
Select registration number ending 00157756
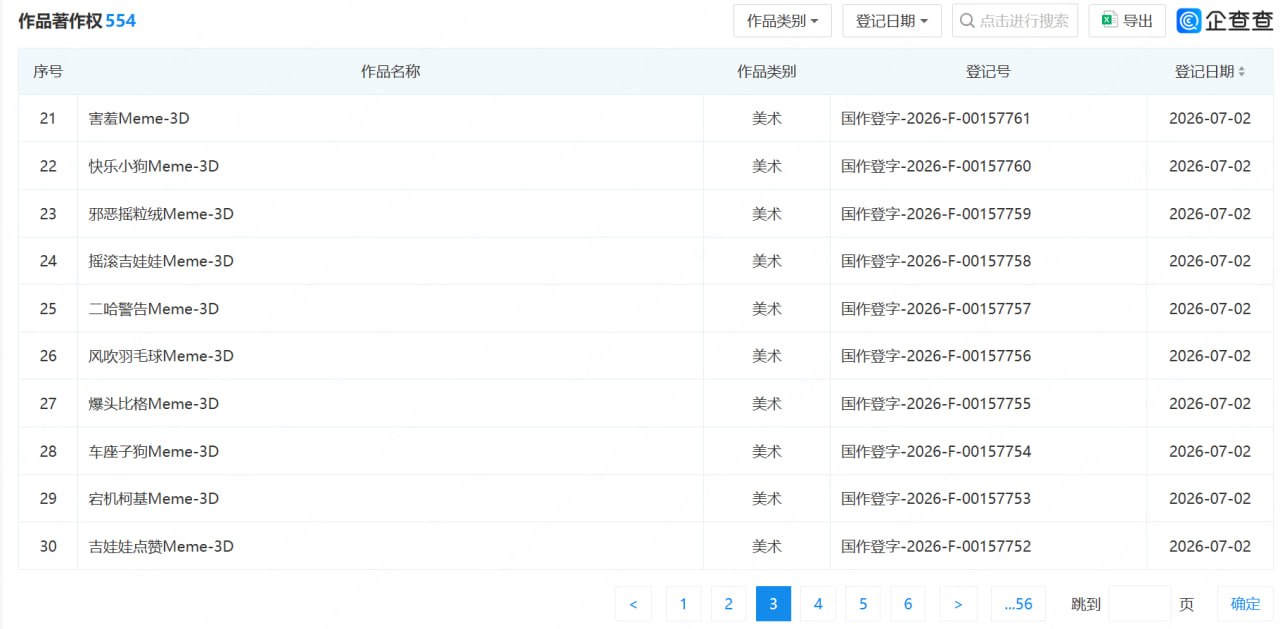click(x=936, y=356)
